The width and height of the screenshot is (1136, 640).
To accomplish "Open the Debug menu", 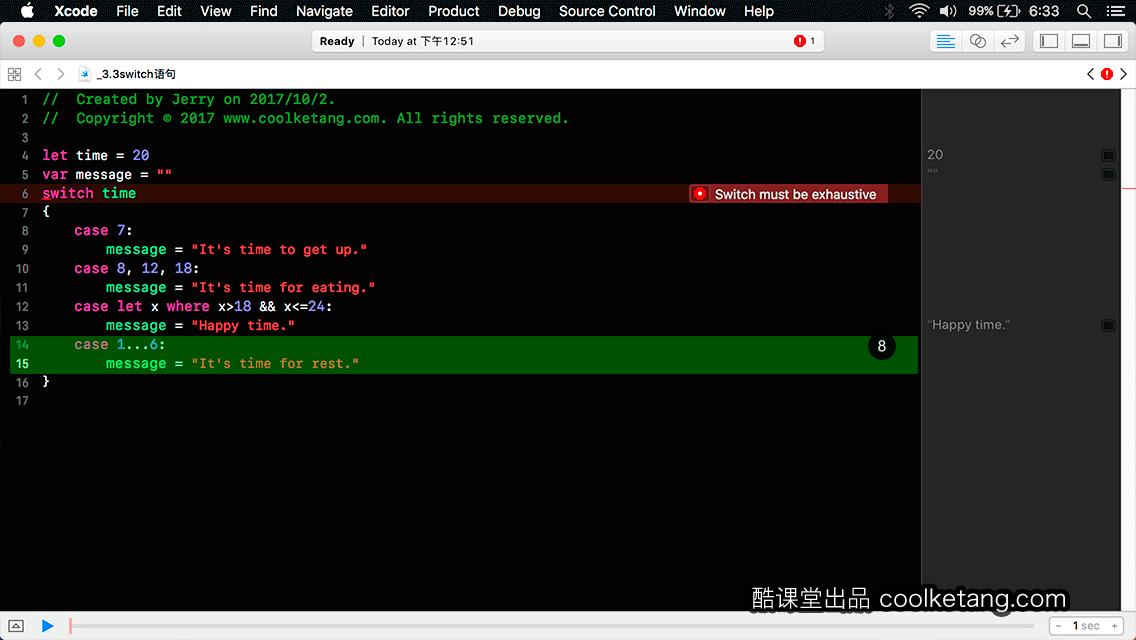I will (519, 11).
